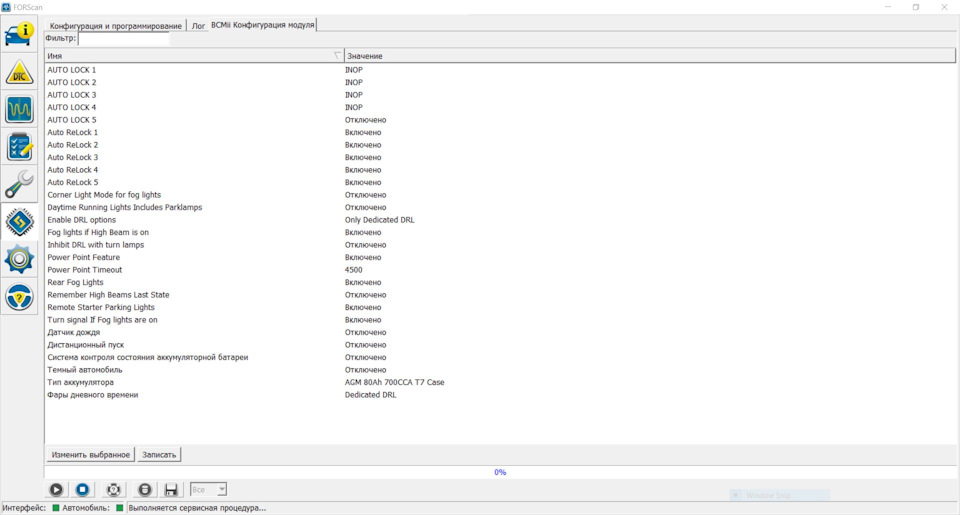960x515 pixels.
Task: Select the 'AUTO LOCK 5' row
Action: [500, 120]
